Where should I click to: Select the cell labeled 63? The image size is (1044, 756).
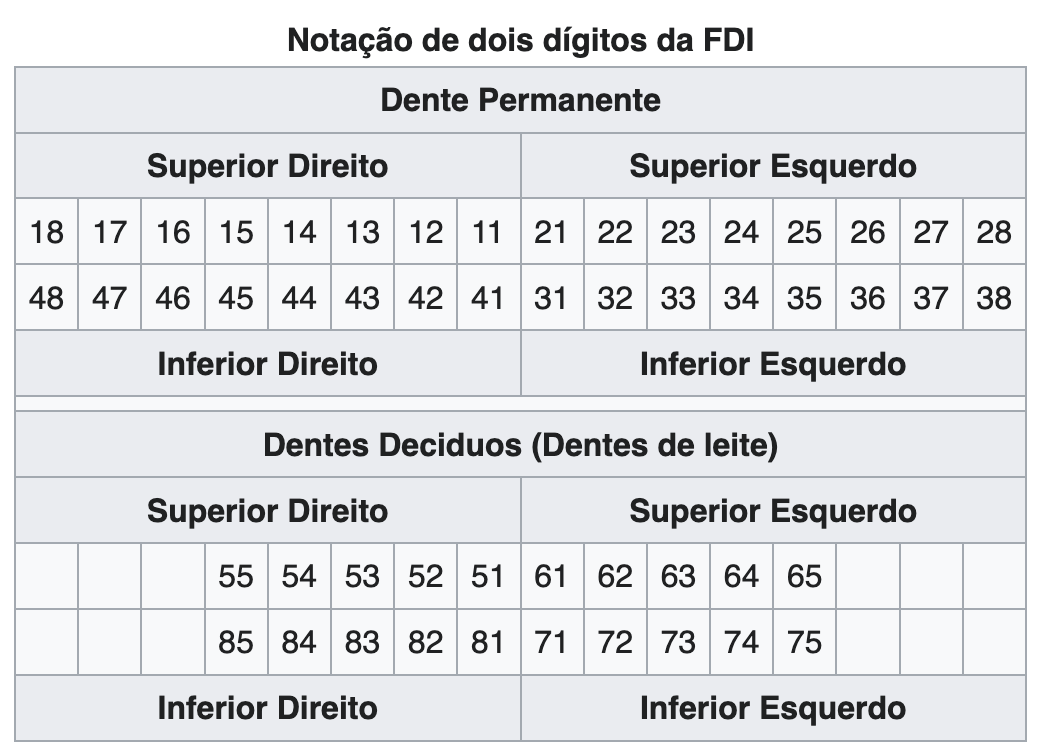tap(678, 577)
